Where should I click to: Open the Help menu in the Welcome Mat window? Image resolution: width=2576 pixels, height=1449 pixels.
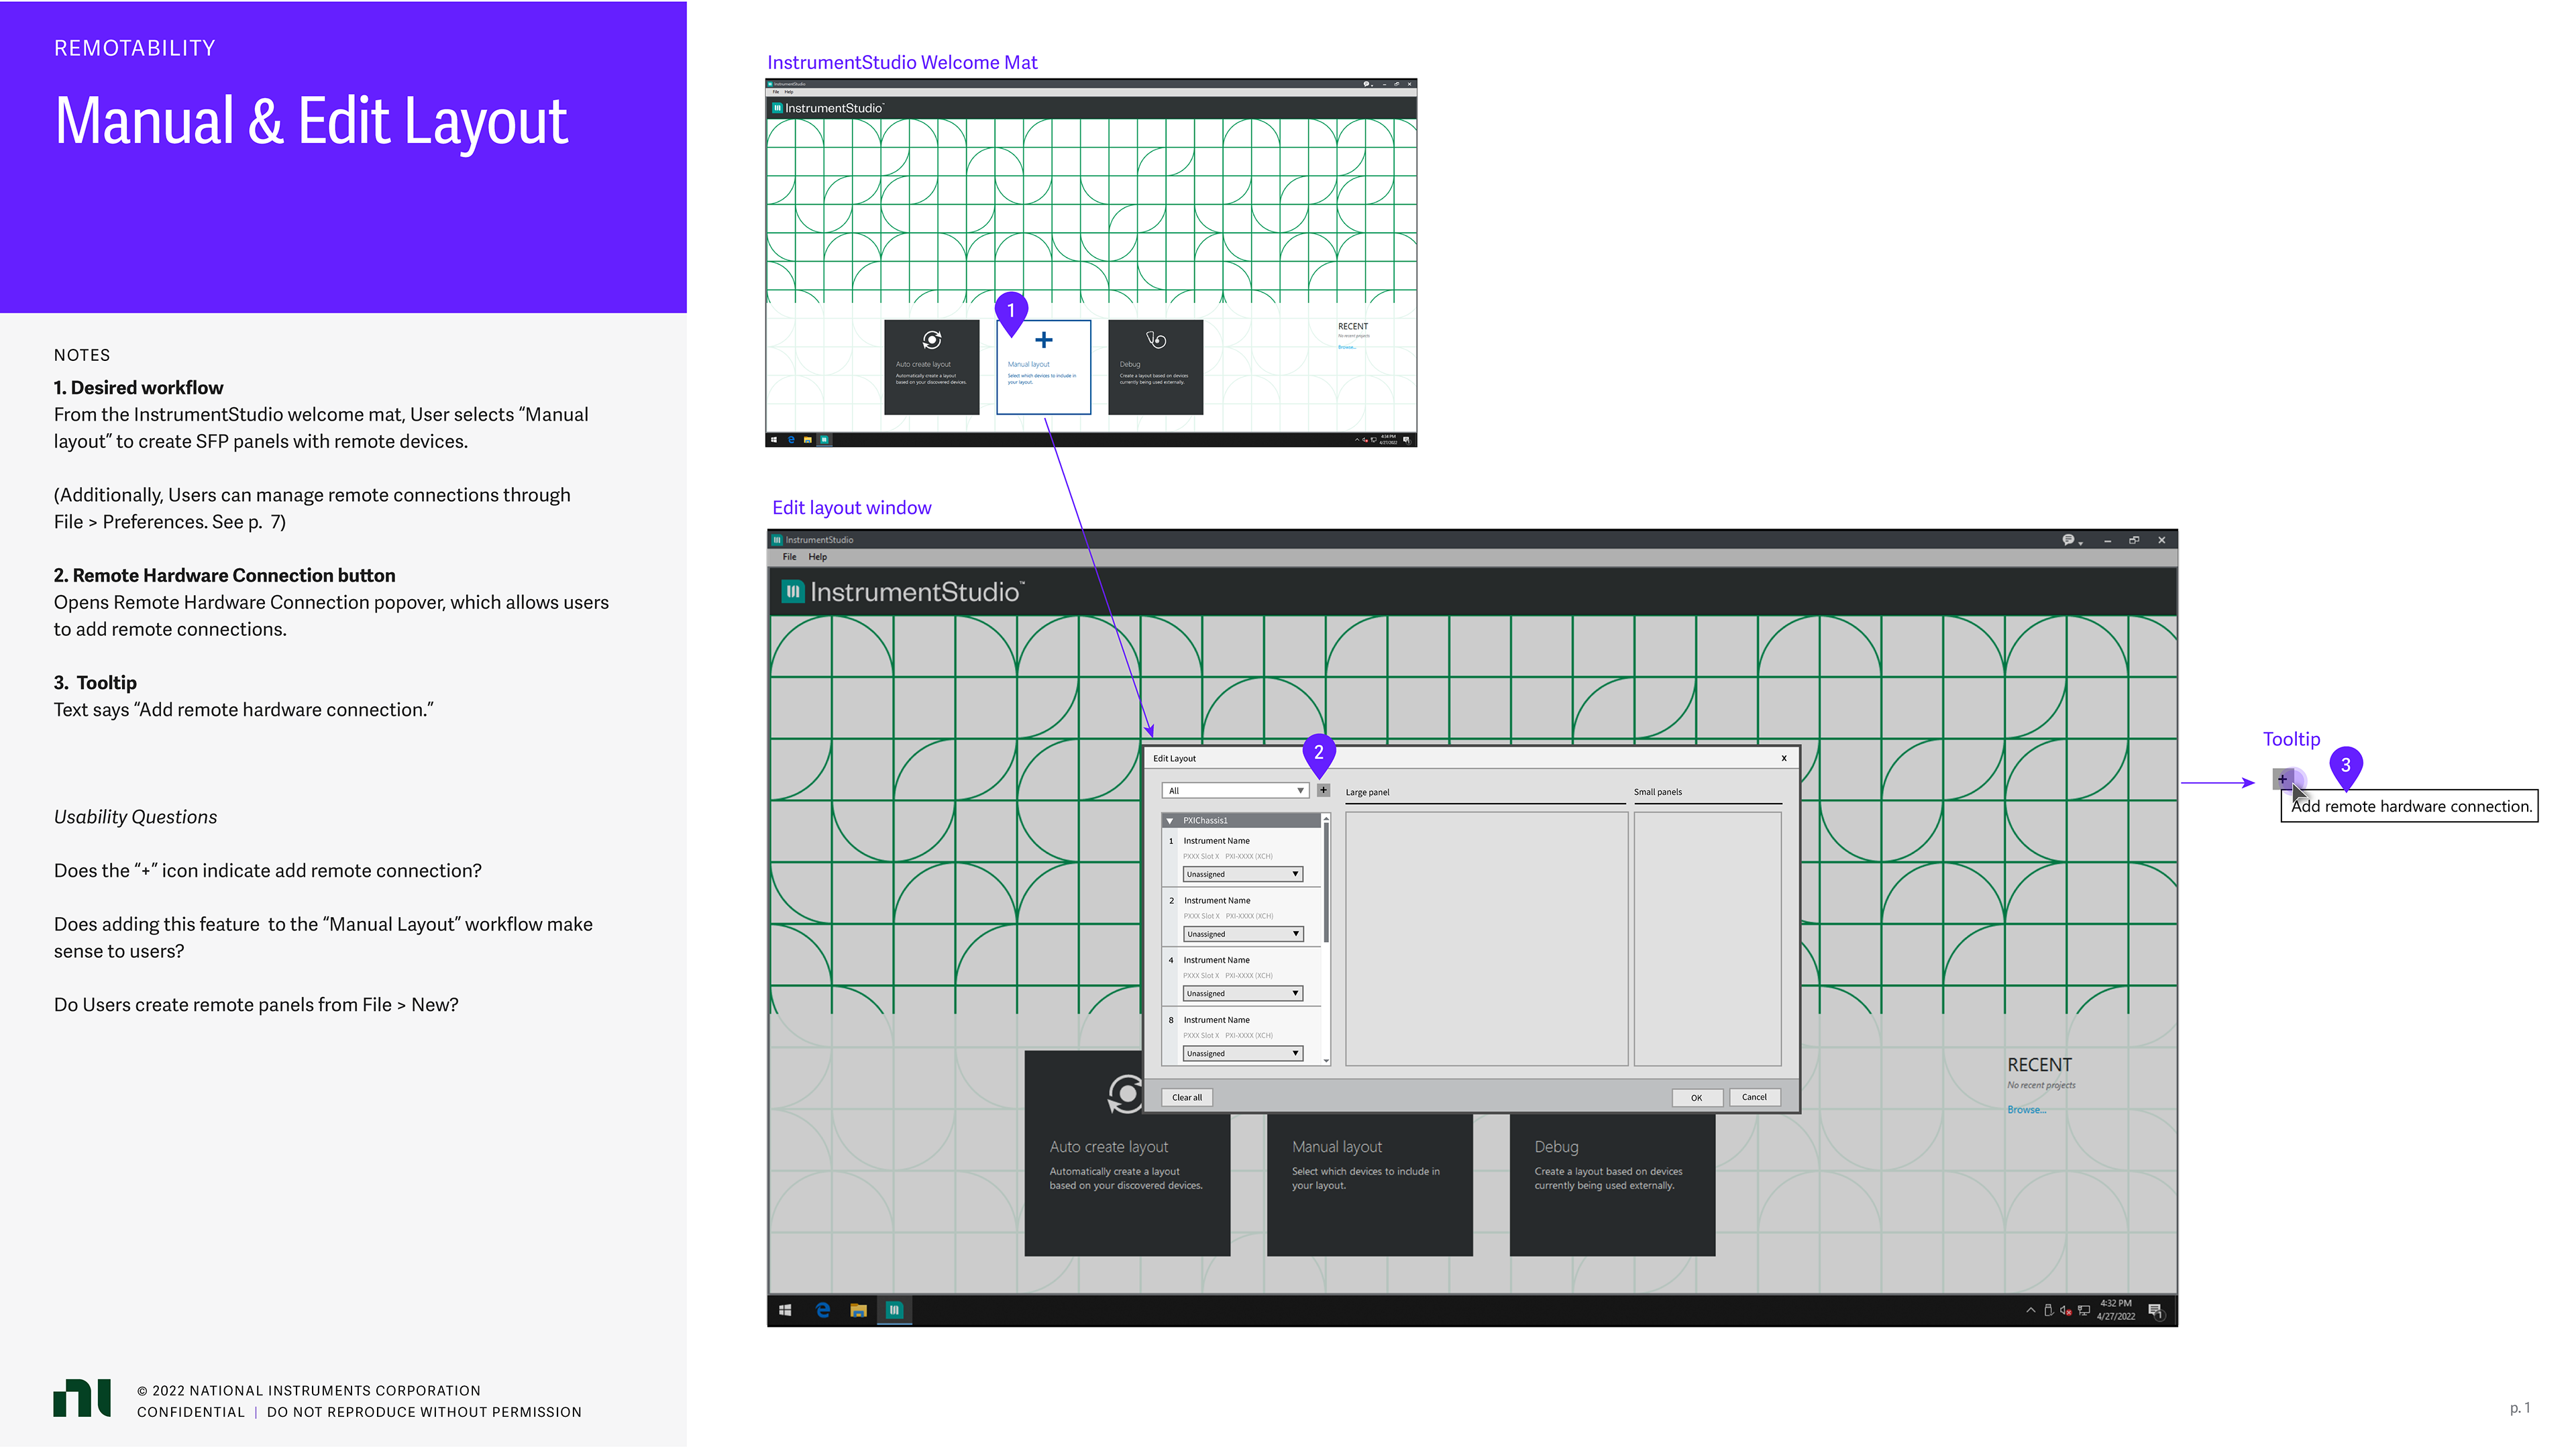[788, 91]
